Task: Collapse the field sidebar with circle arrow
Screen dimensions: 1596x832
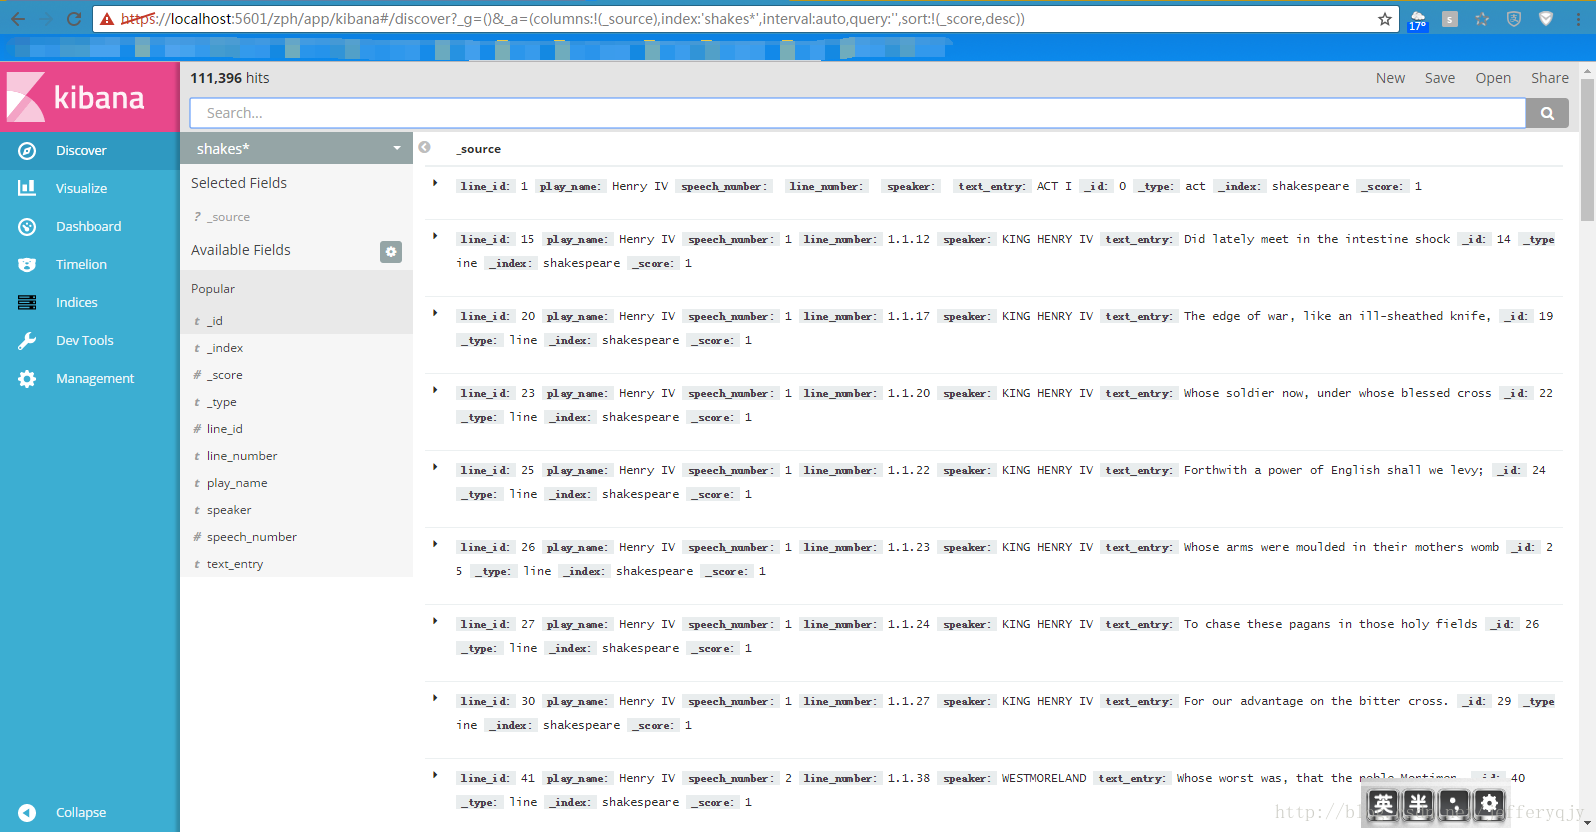Action: [424, 147]
